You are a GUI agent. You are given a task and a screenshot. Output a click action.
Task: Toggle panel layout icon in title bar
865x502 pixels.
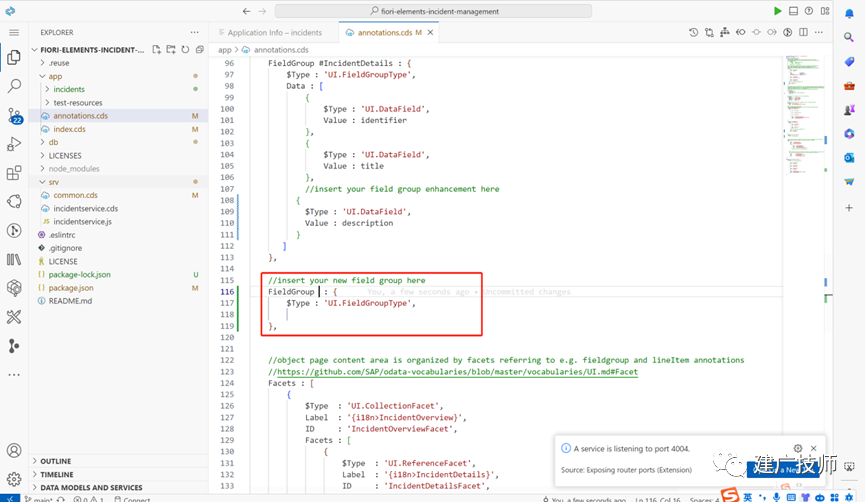(793, 11)
